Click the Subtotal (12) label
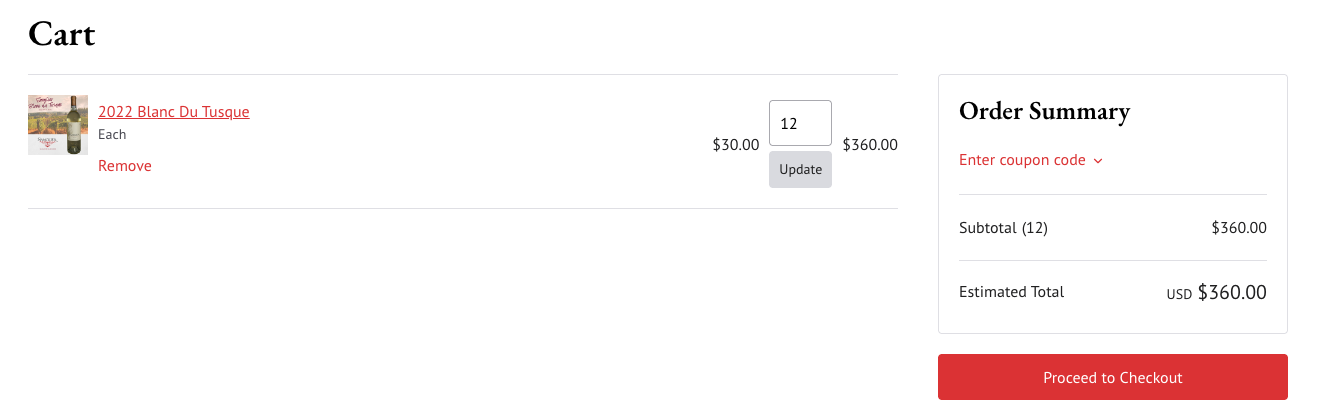This screenshot has height=414, width=1336. (1003, 228)
